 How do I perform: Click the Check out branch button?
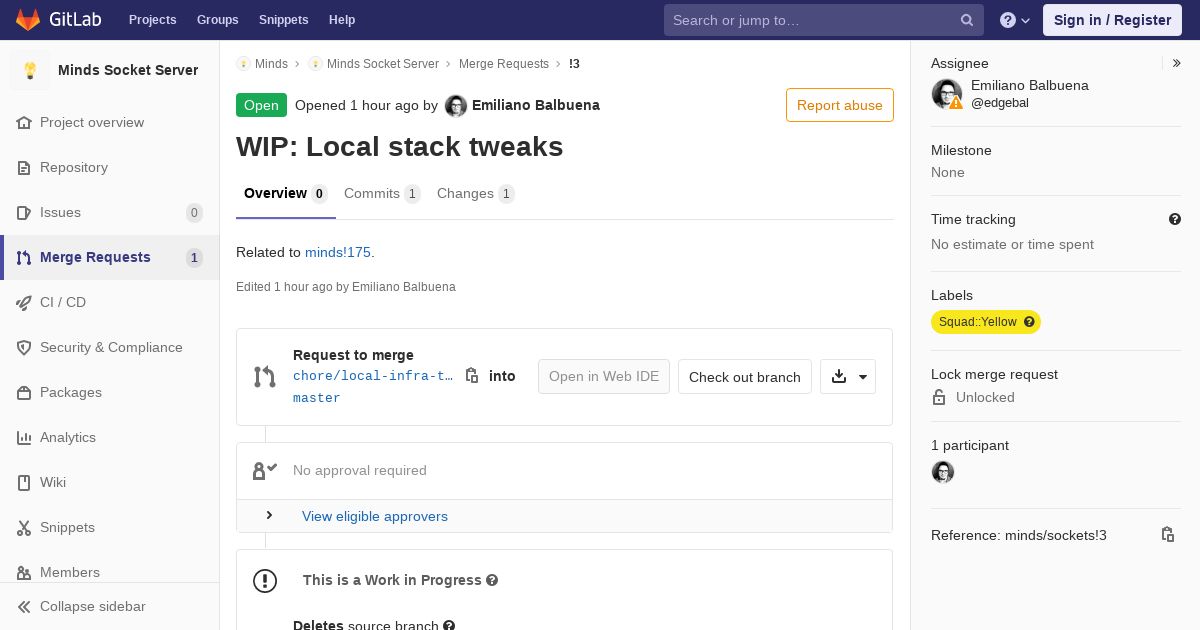744,377
